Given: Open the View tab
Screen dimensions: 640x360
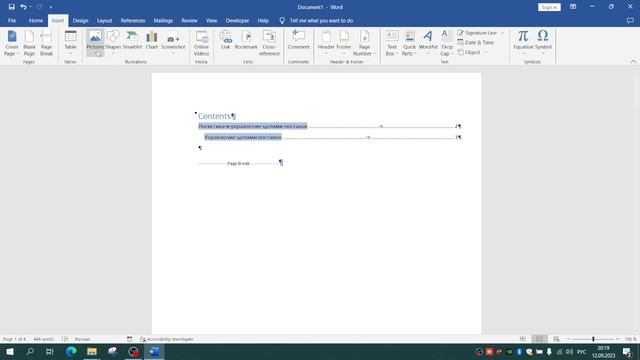Looking at the screenshot, I should pyautogui.click(x=211, y=20).
